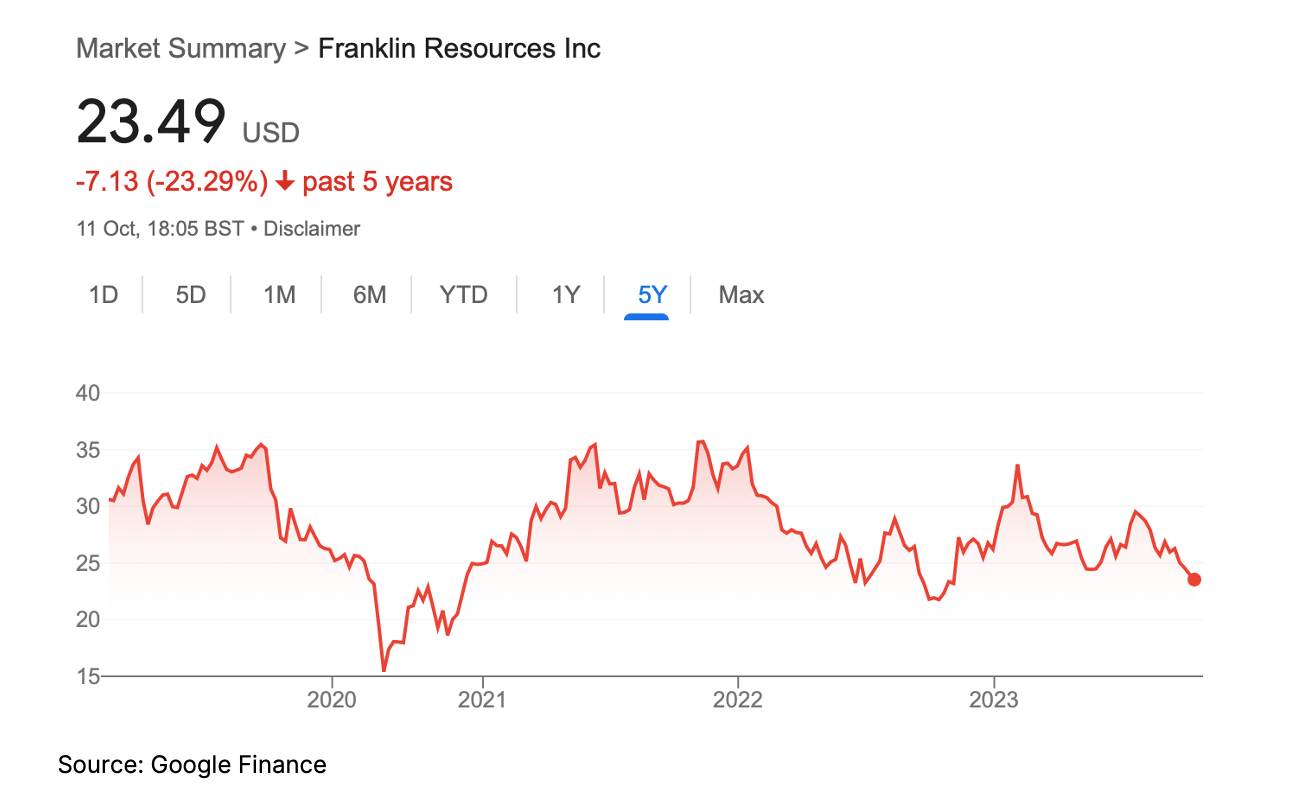
Task: Click the Franklin Resources Inc title
Action: (459, 48)
